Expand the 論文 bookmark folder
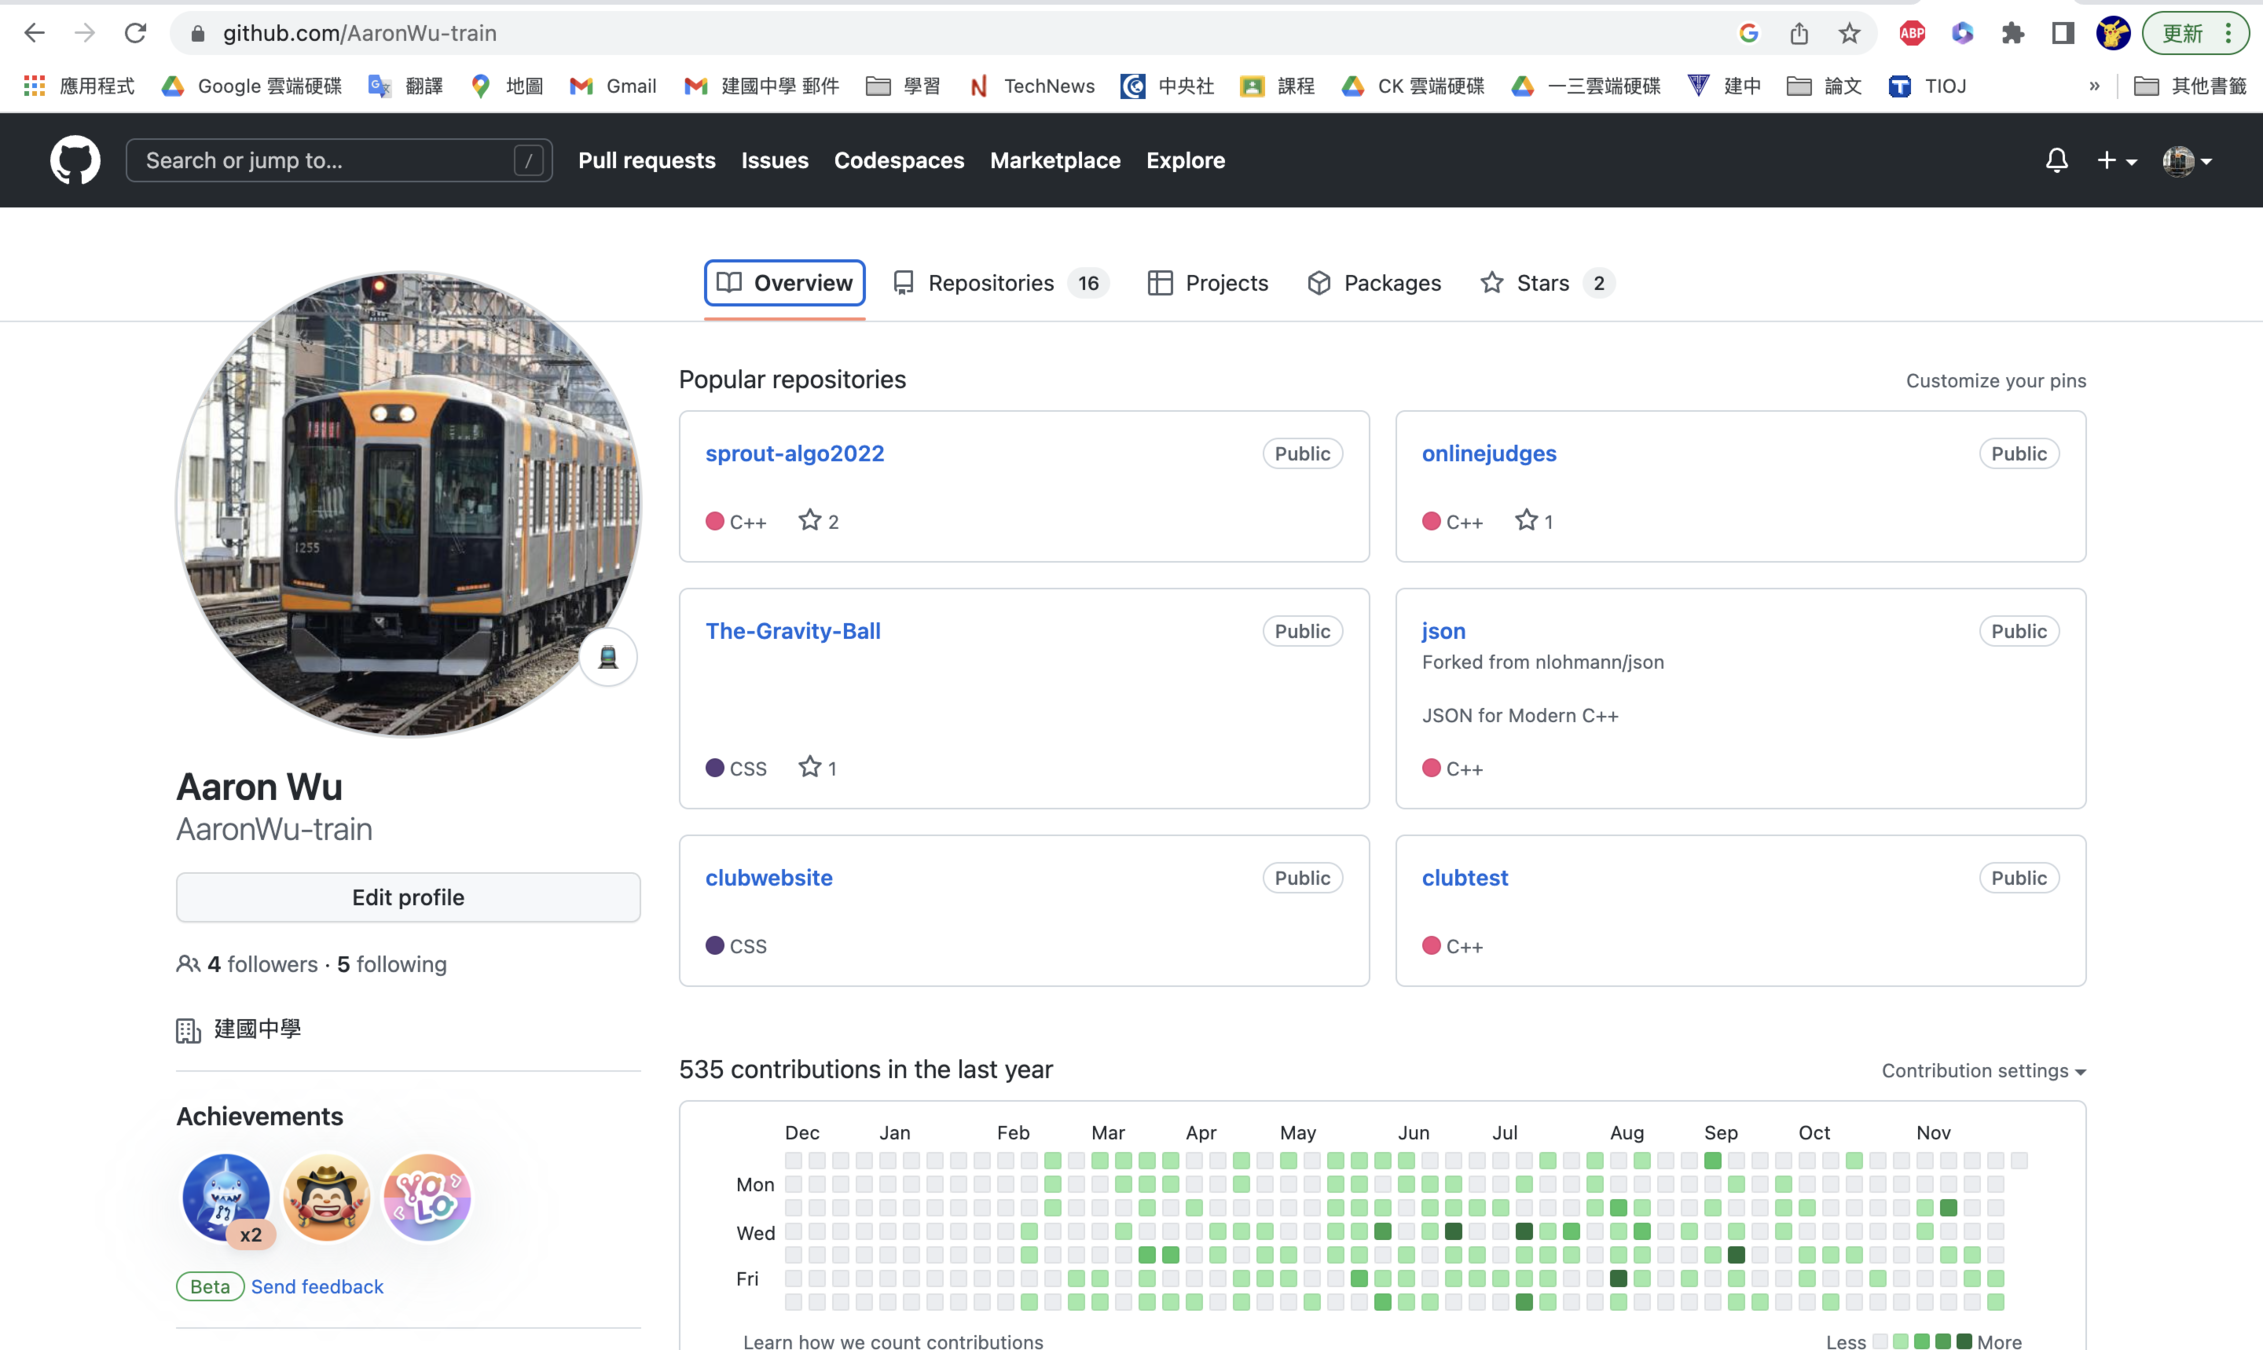 coord(1824,86)
